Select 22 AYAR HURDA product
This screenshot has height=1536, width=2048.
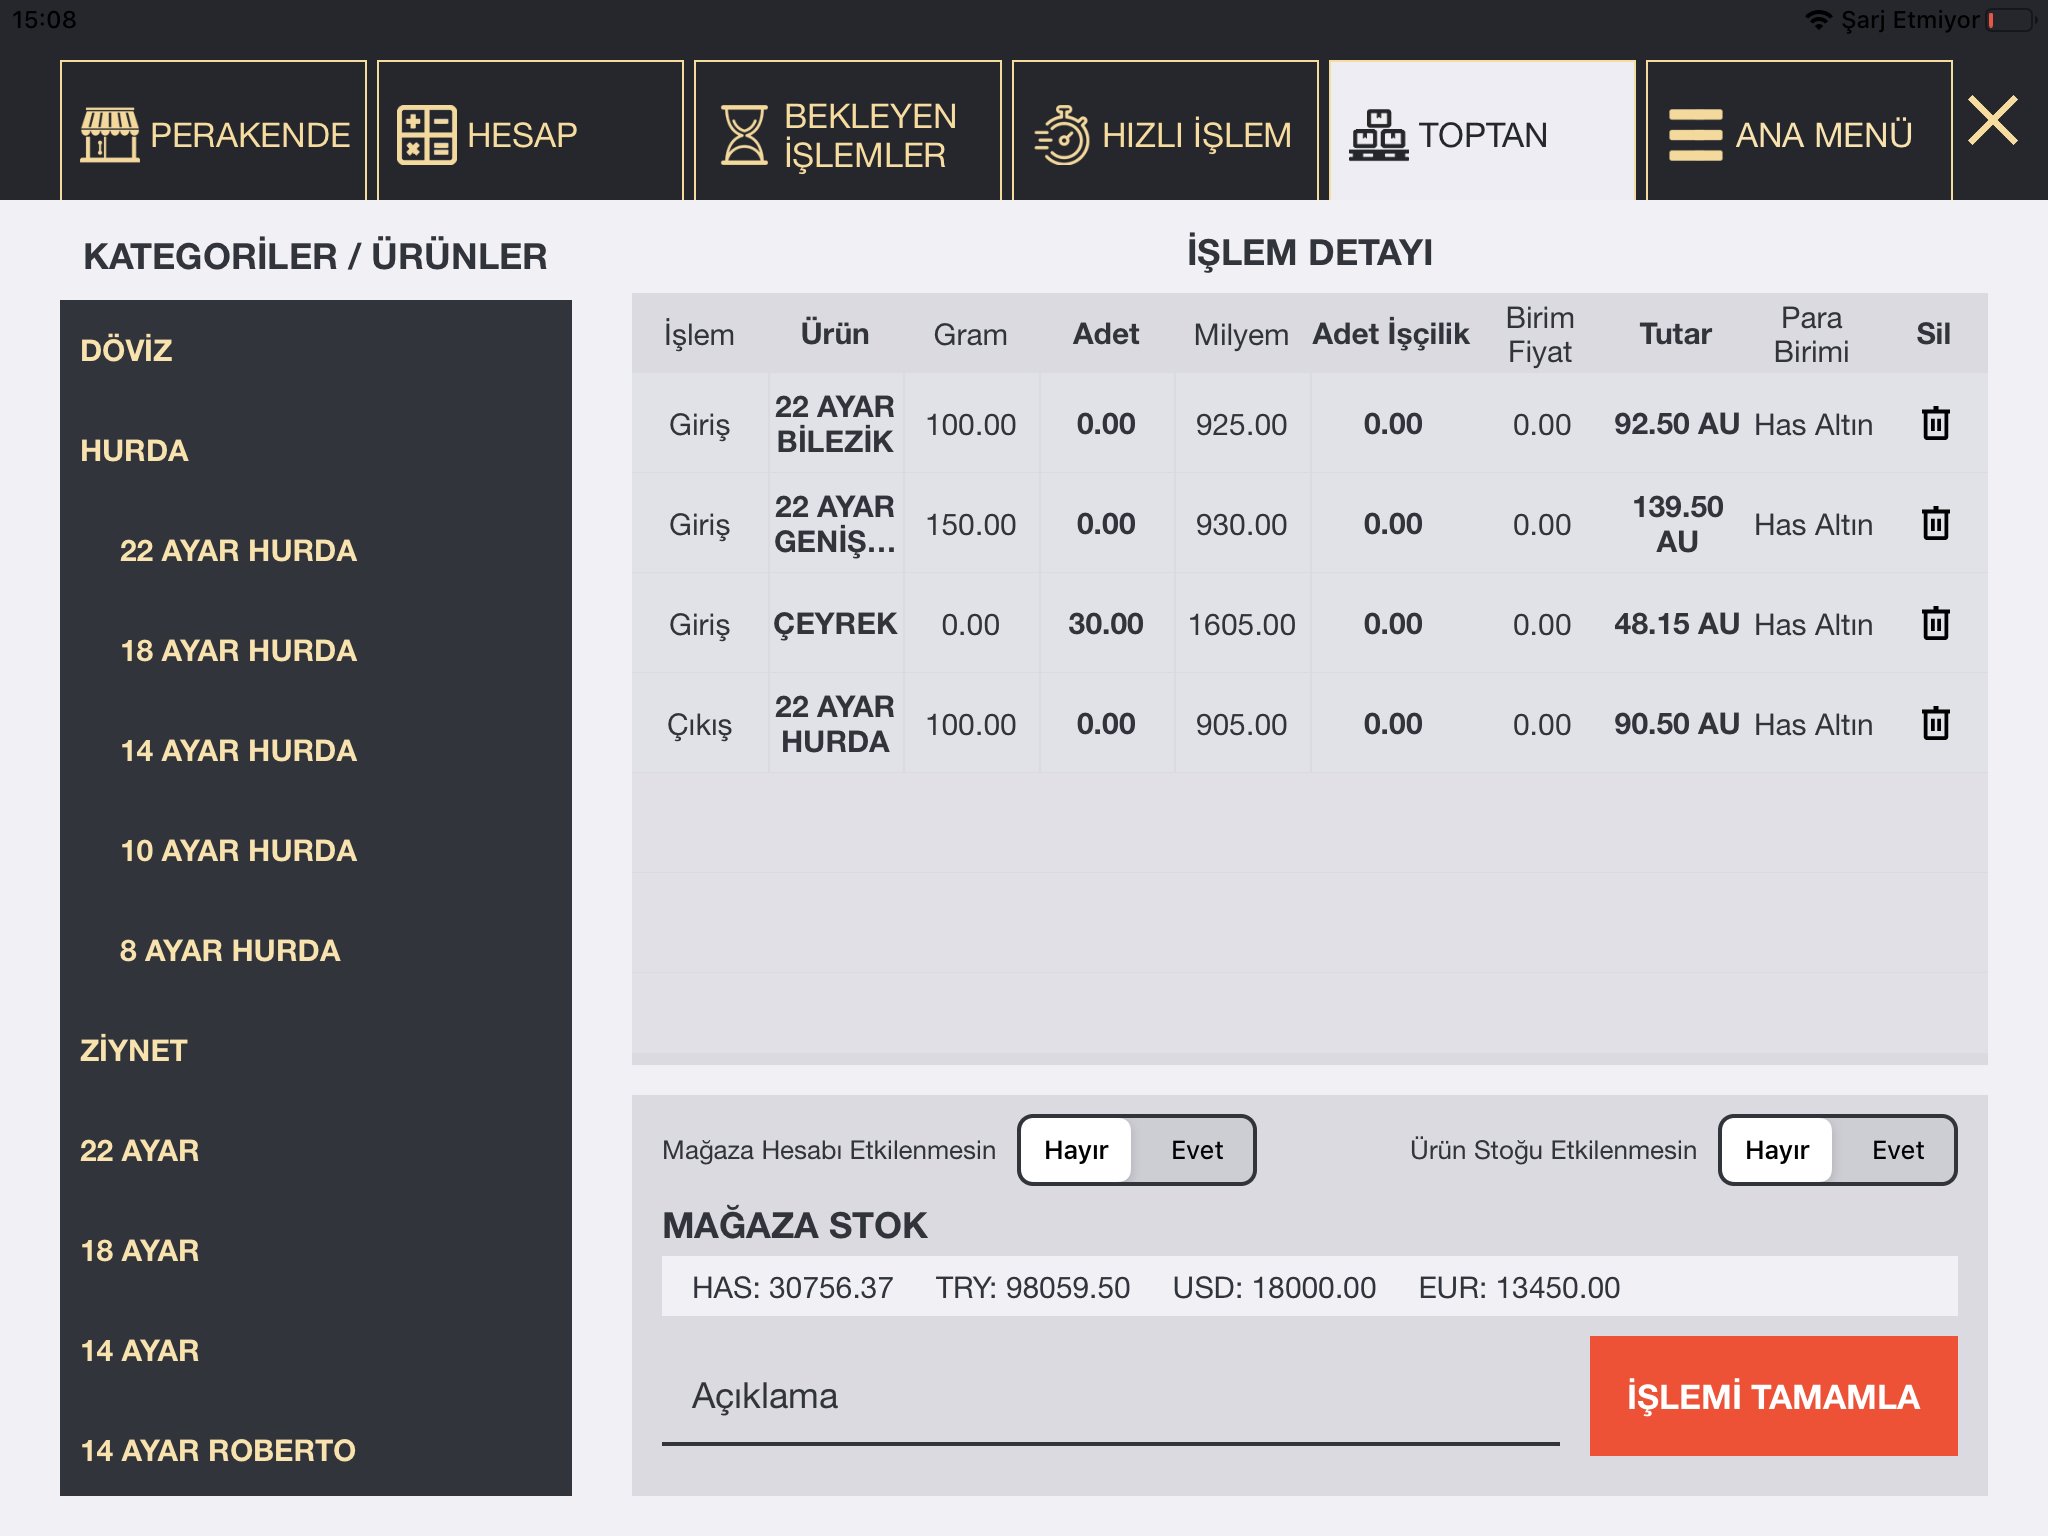[x=316, y=550]
